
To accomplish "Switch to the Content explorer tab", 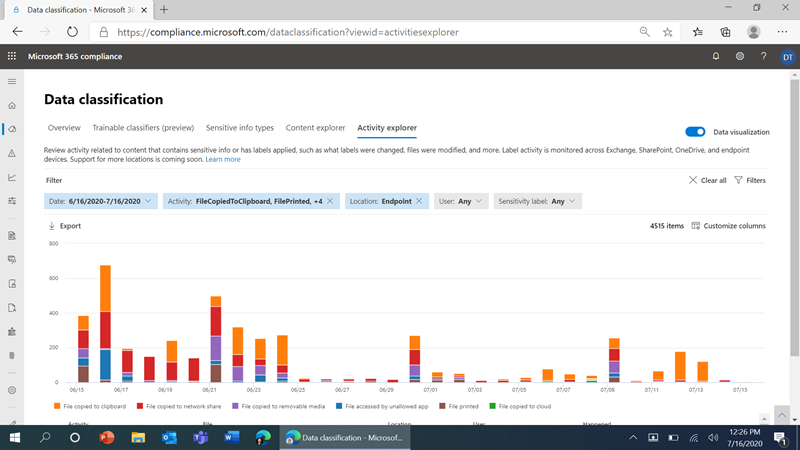I will point(315,128).
